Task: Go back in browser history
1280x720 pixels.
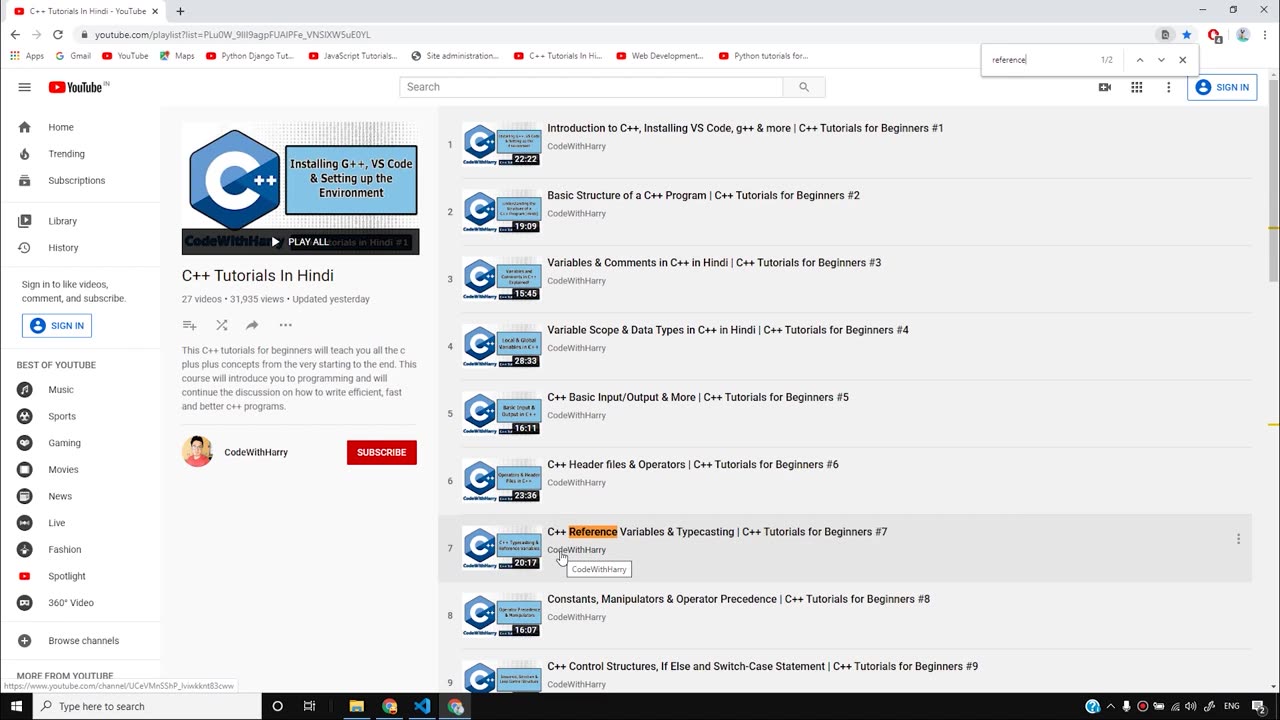Action: (x=15, y=34)
